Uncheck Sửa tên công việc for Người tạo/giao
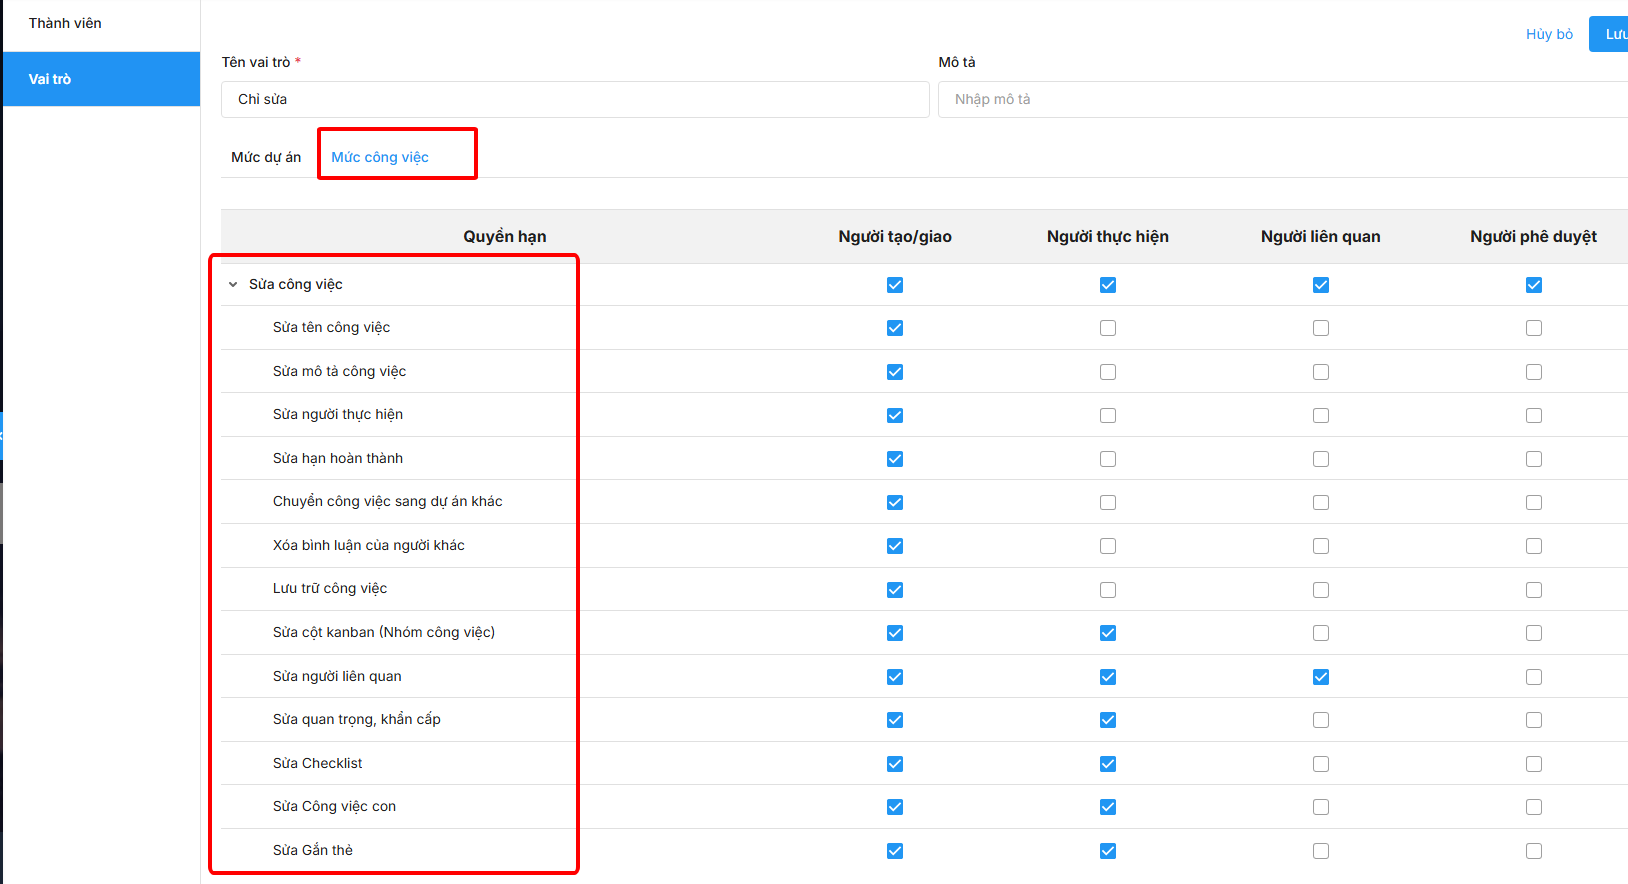Screen dimensions: 1628x884 click(895, 328)
